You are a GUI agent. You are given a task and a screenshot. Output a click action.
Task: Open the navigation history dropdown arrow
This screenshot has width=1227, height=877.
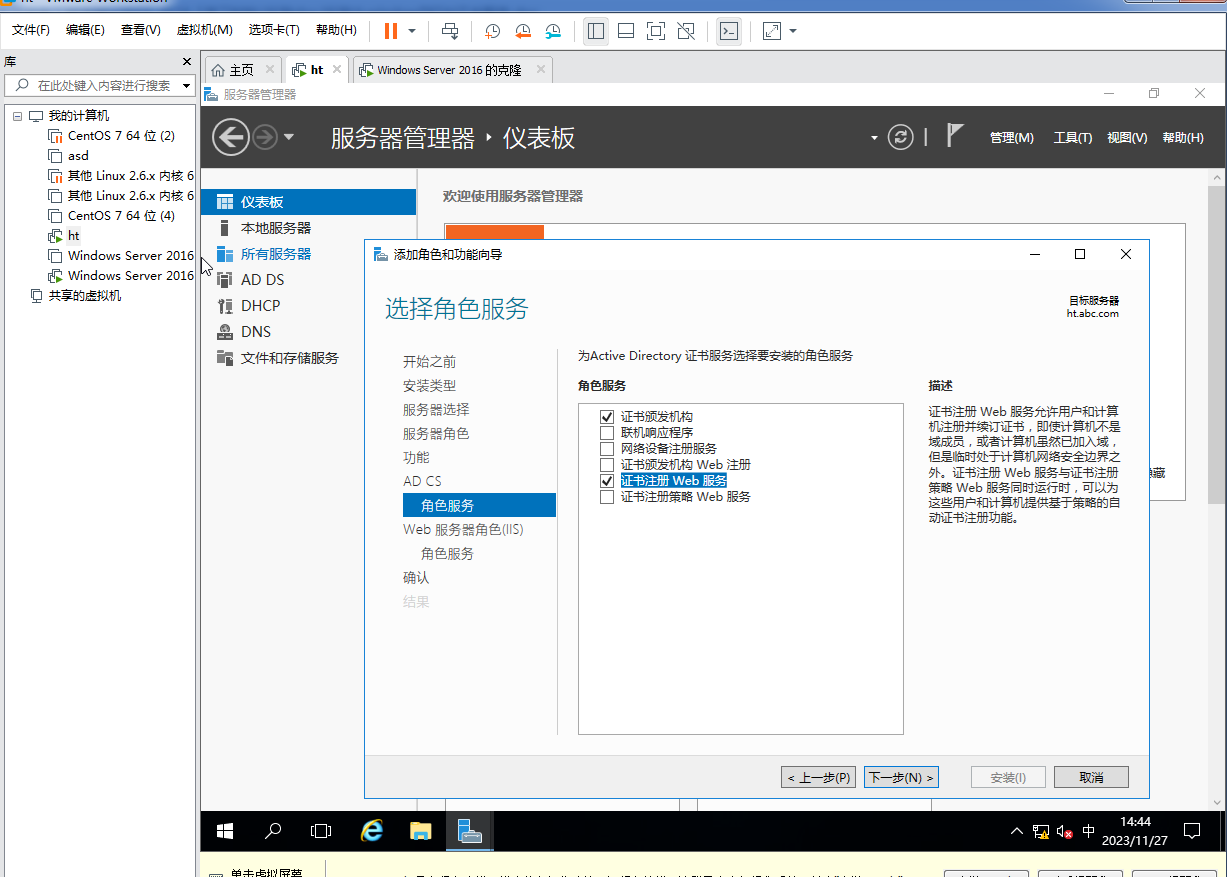pyautogui.click(x=289, y=137)
